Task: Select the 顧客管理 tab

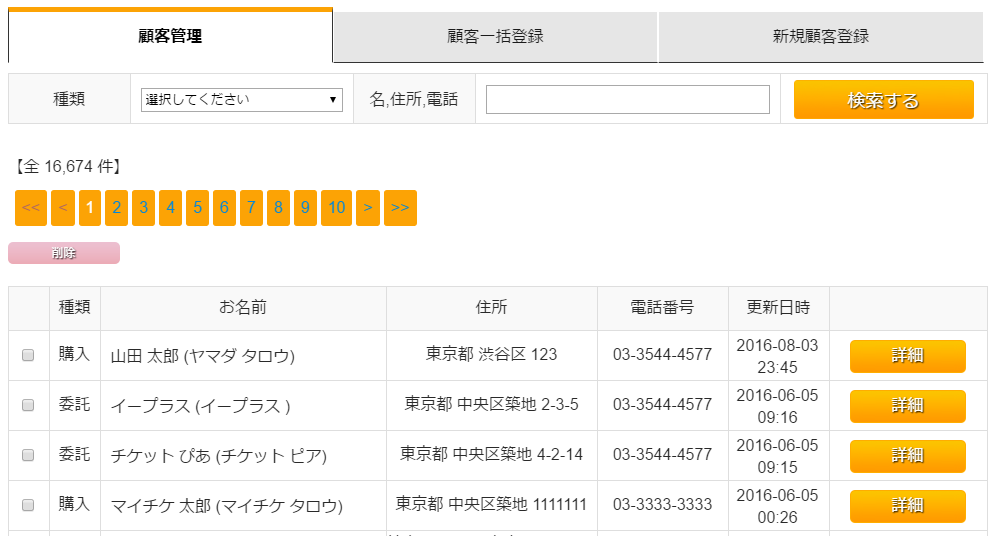Action: click(170, 37)
